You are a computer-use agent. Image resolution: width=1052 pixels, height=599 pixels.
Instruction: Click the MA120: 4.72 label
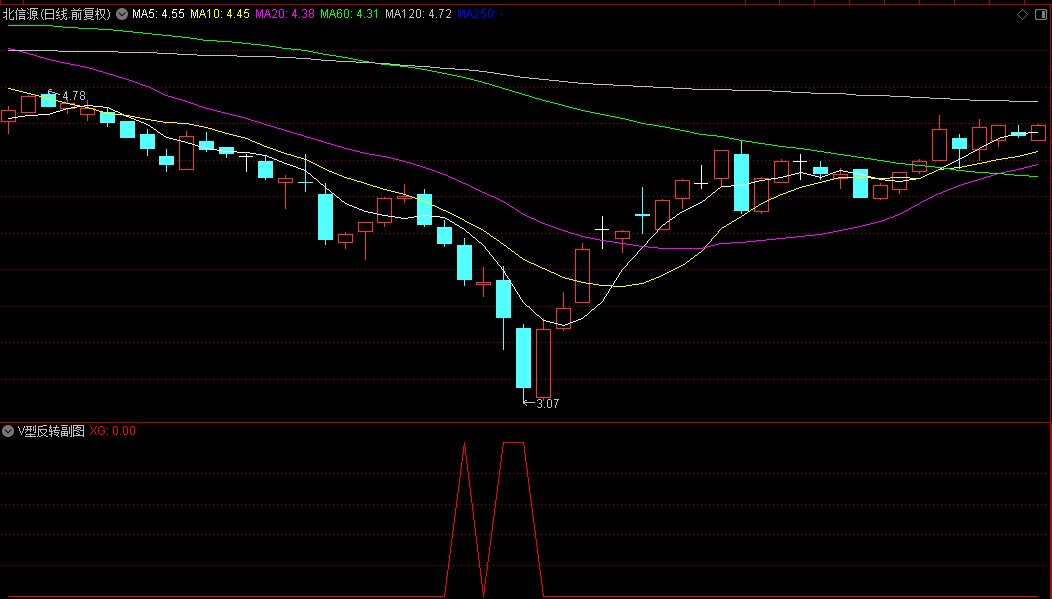click(418, 14)
